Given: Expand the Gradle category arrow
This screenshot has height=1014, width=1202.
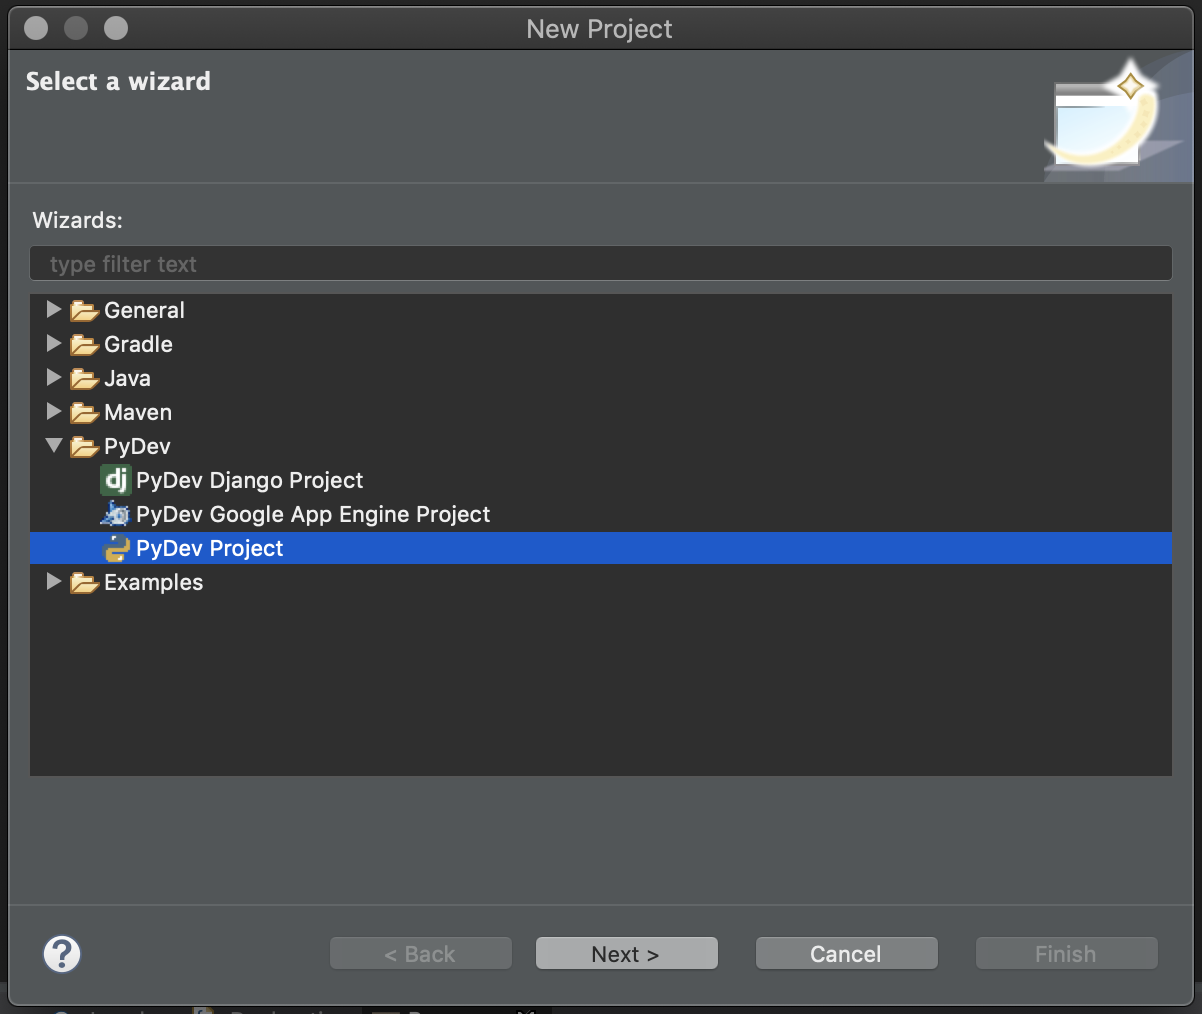Looking at the screenshot, I should coord(54,344).
